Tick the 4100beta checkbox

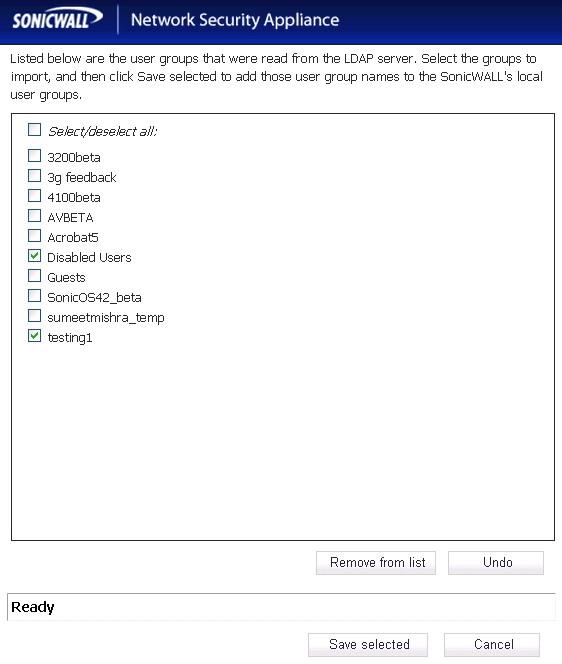(34, 196)
